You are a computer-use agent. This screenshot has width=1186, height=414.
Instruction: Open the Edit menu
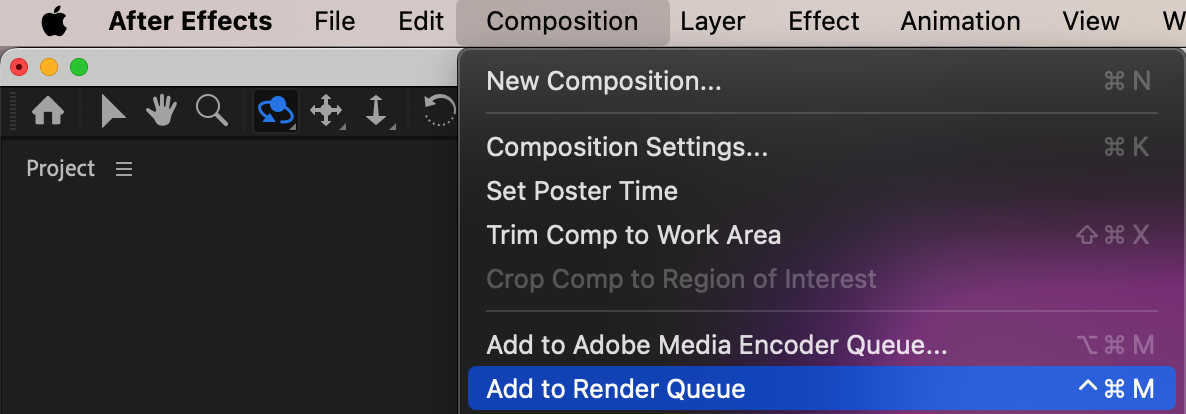click(421, 21)
